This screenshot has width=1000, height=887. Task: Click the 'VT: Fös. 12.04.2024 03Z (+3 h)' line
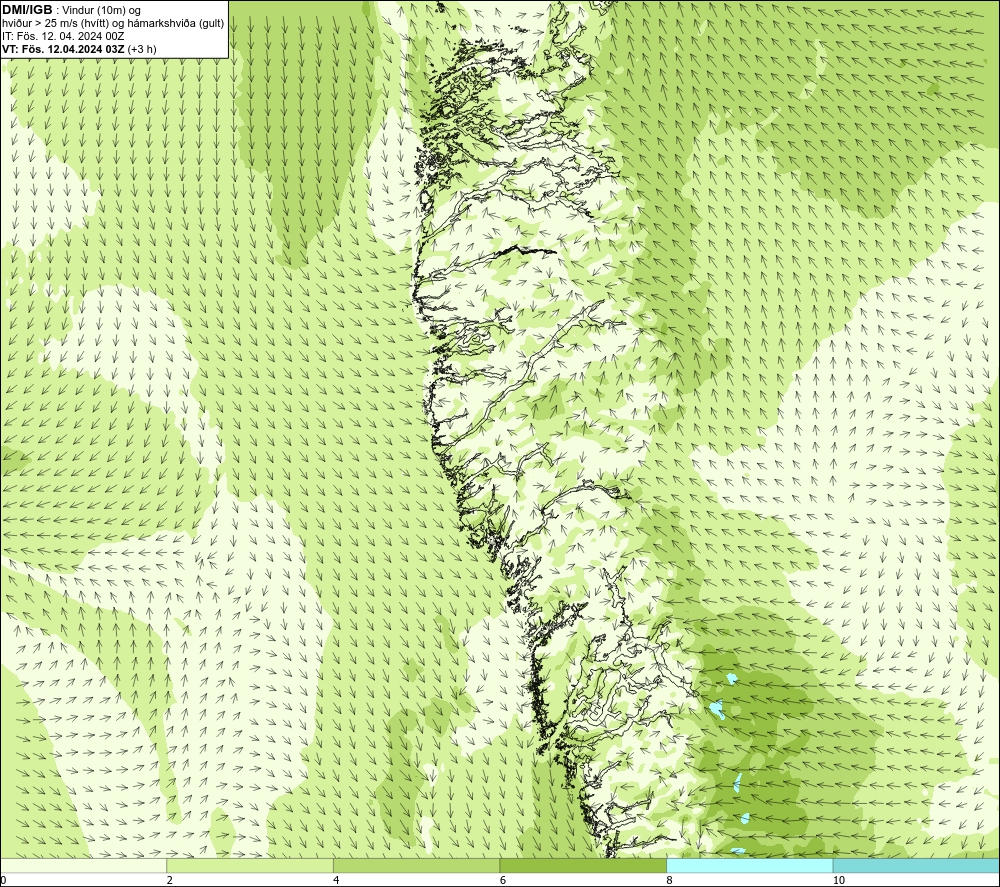(x=79, y=49)
